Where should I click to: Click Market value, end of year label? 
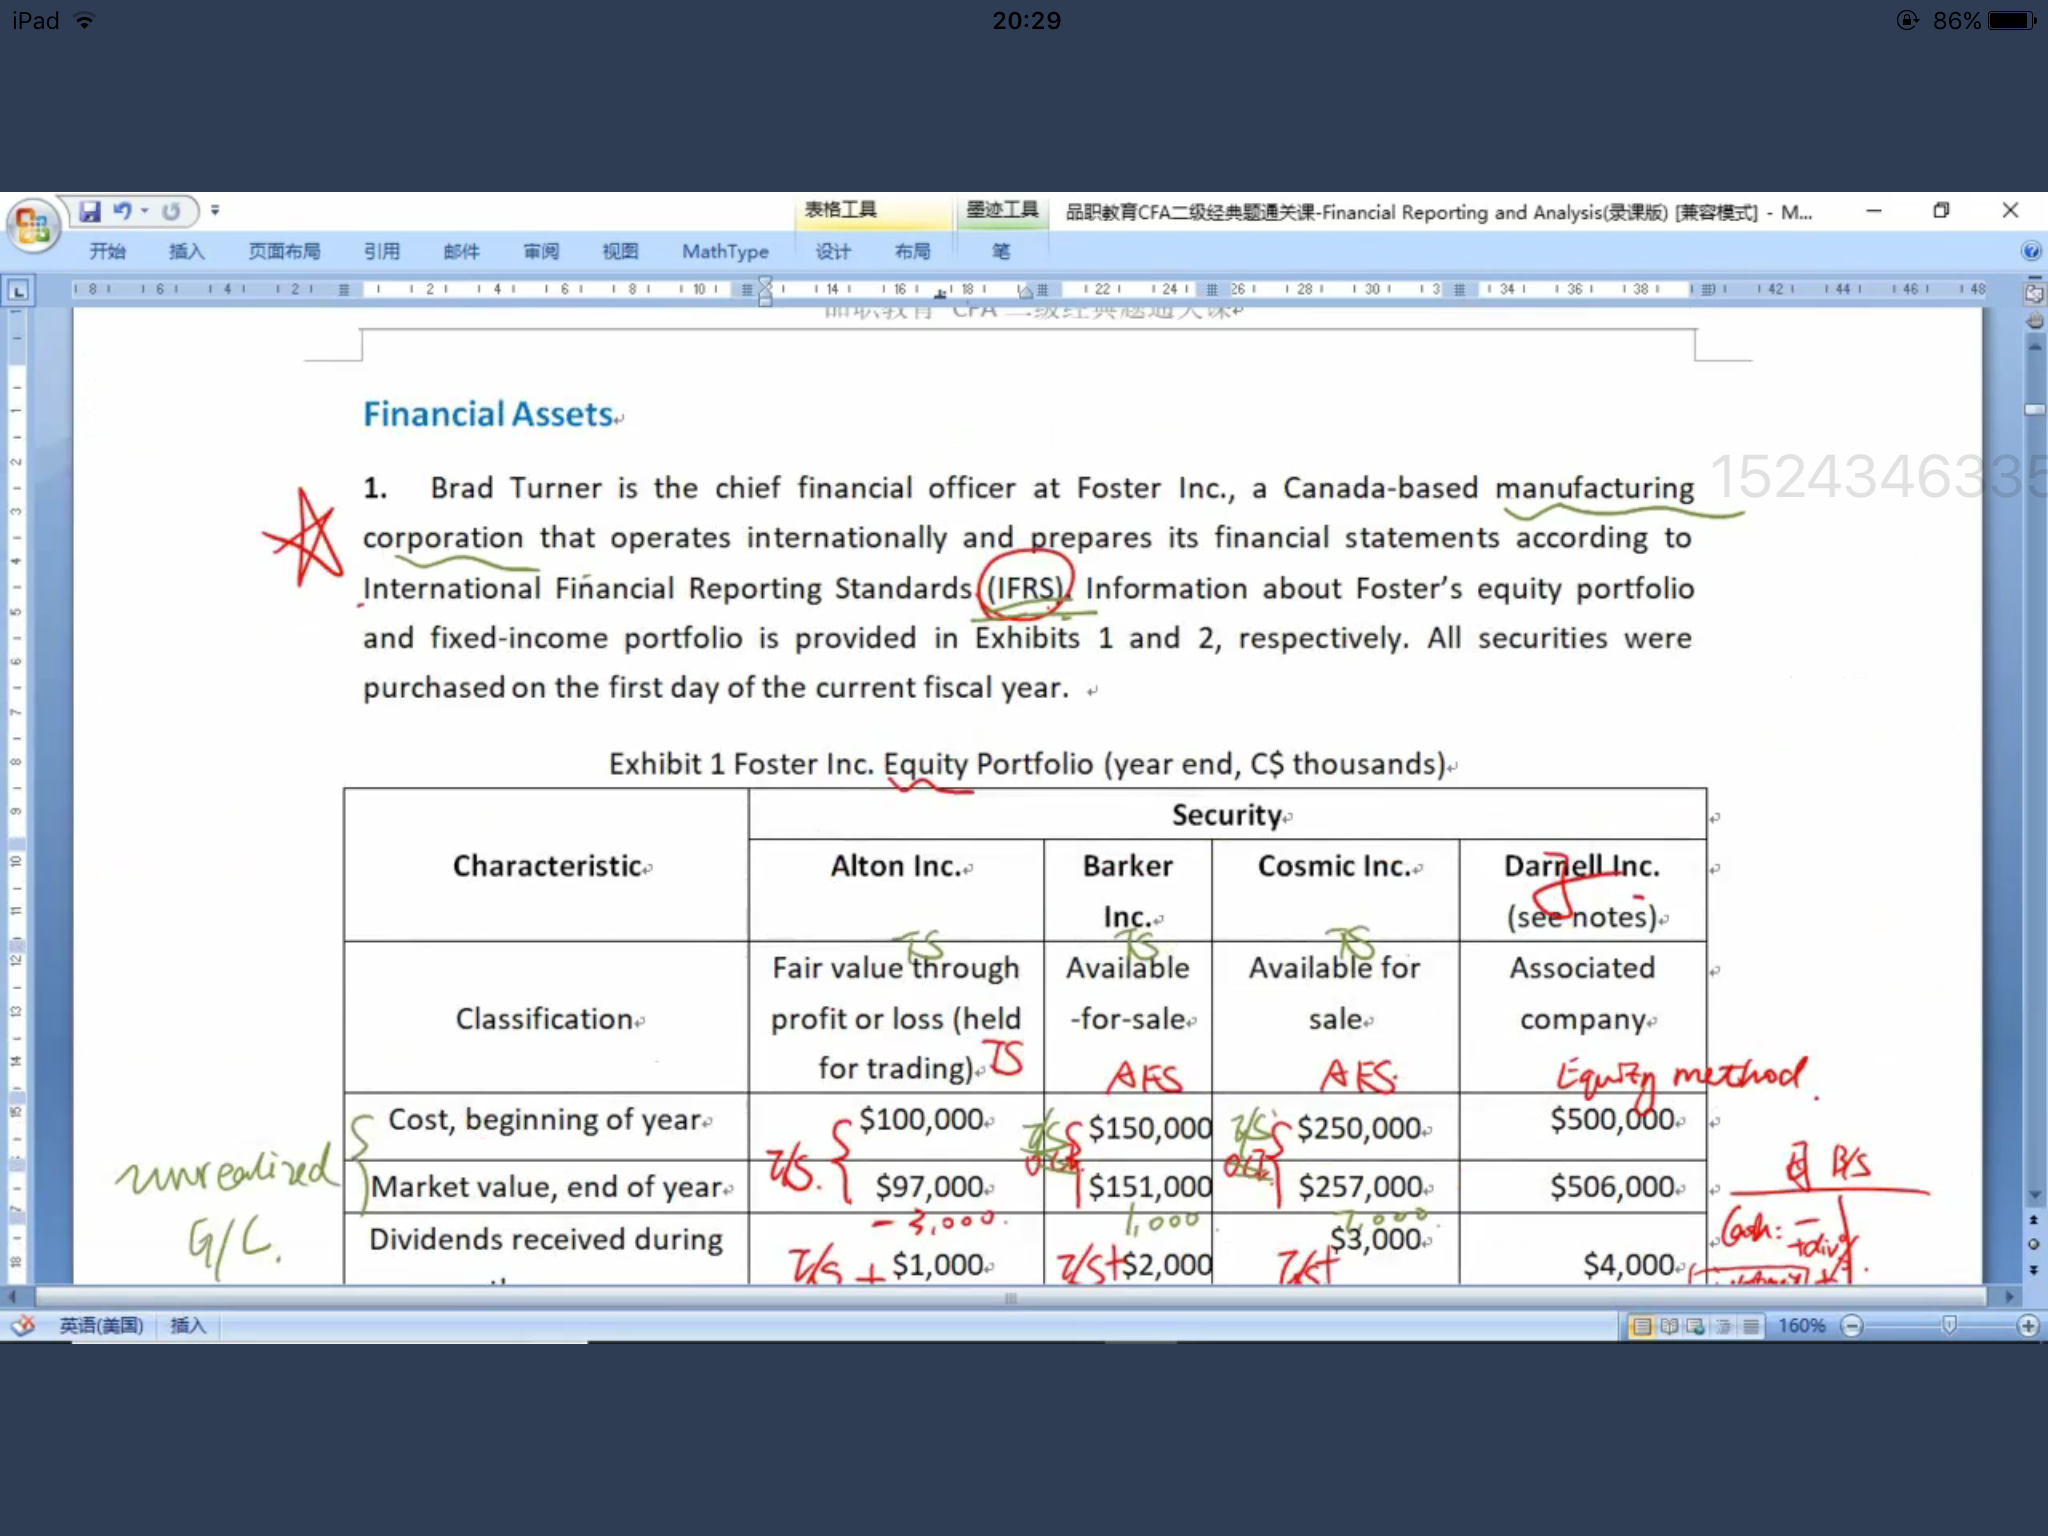pyautogui.click(x=547, y=1187)
